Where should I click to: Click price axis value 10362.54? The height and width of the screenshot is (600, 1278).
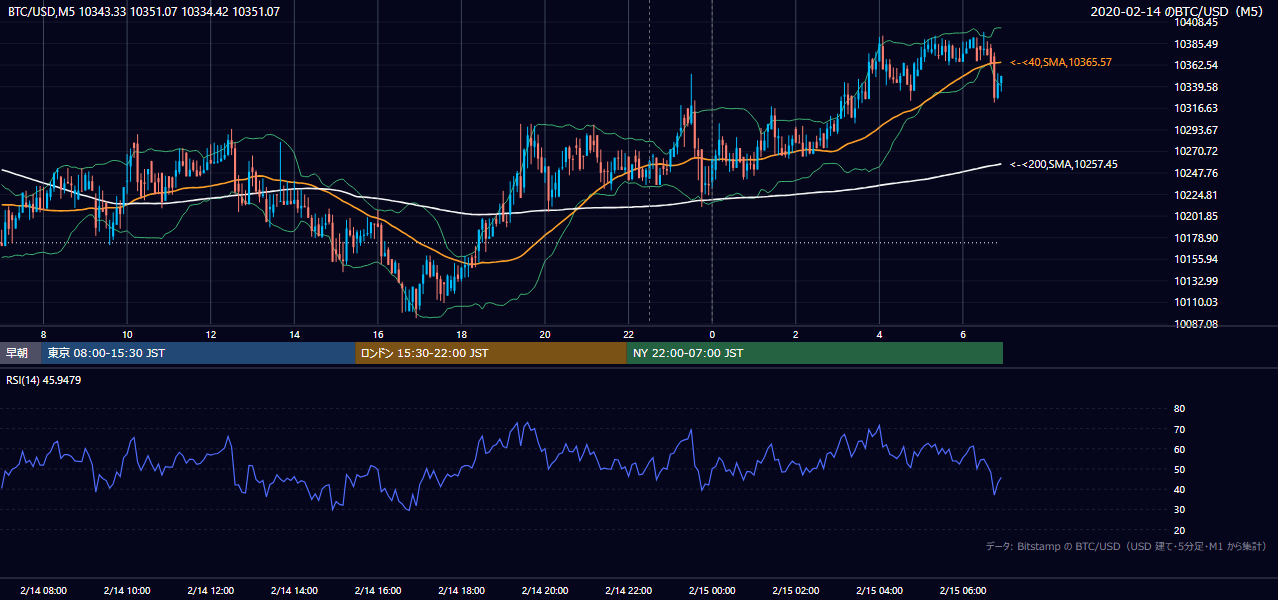click(1196, 65)
